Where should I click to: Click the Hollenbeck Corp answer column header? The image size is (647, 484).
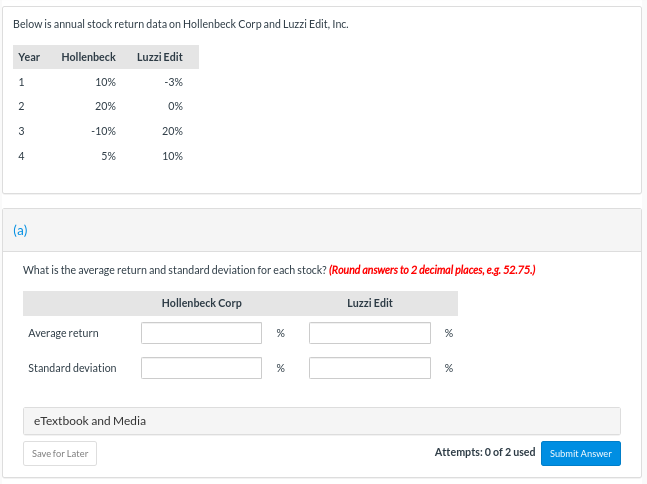pos(201,303)
